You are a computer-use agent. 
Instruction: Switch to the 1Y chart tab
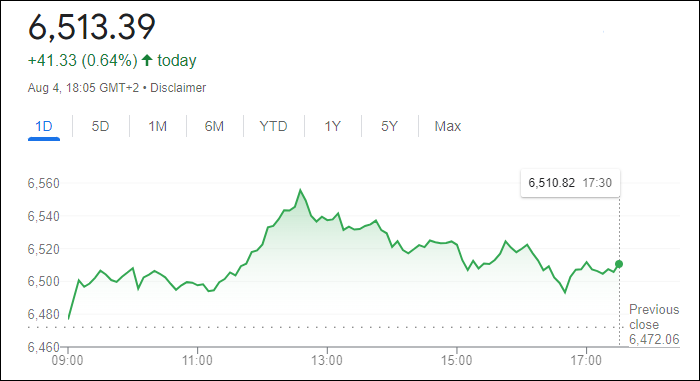[x=333, y=126]
